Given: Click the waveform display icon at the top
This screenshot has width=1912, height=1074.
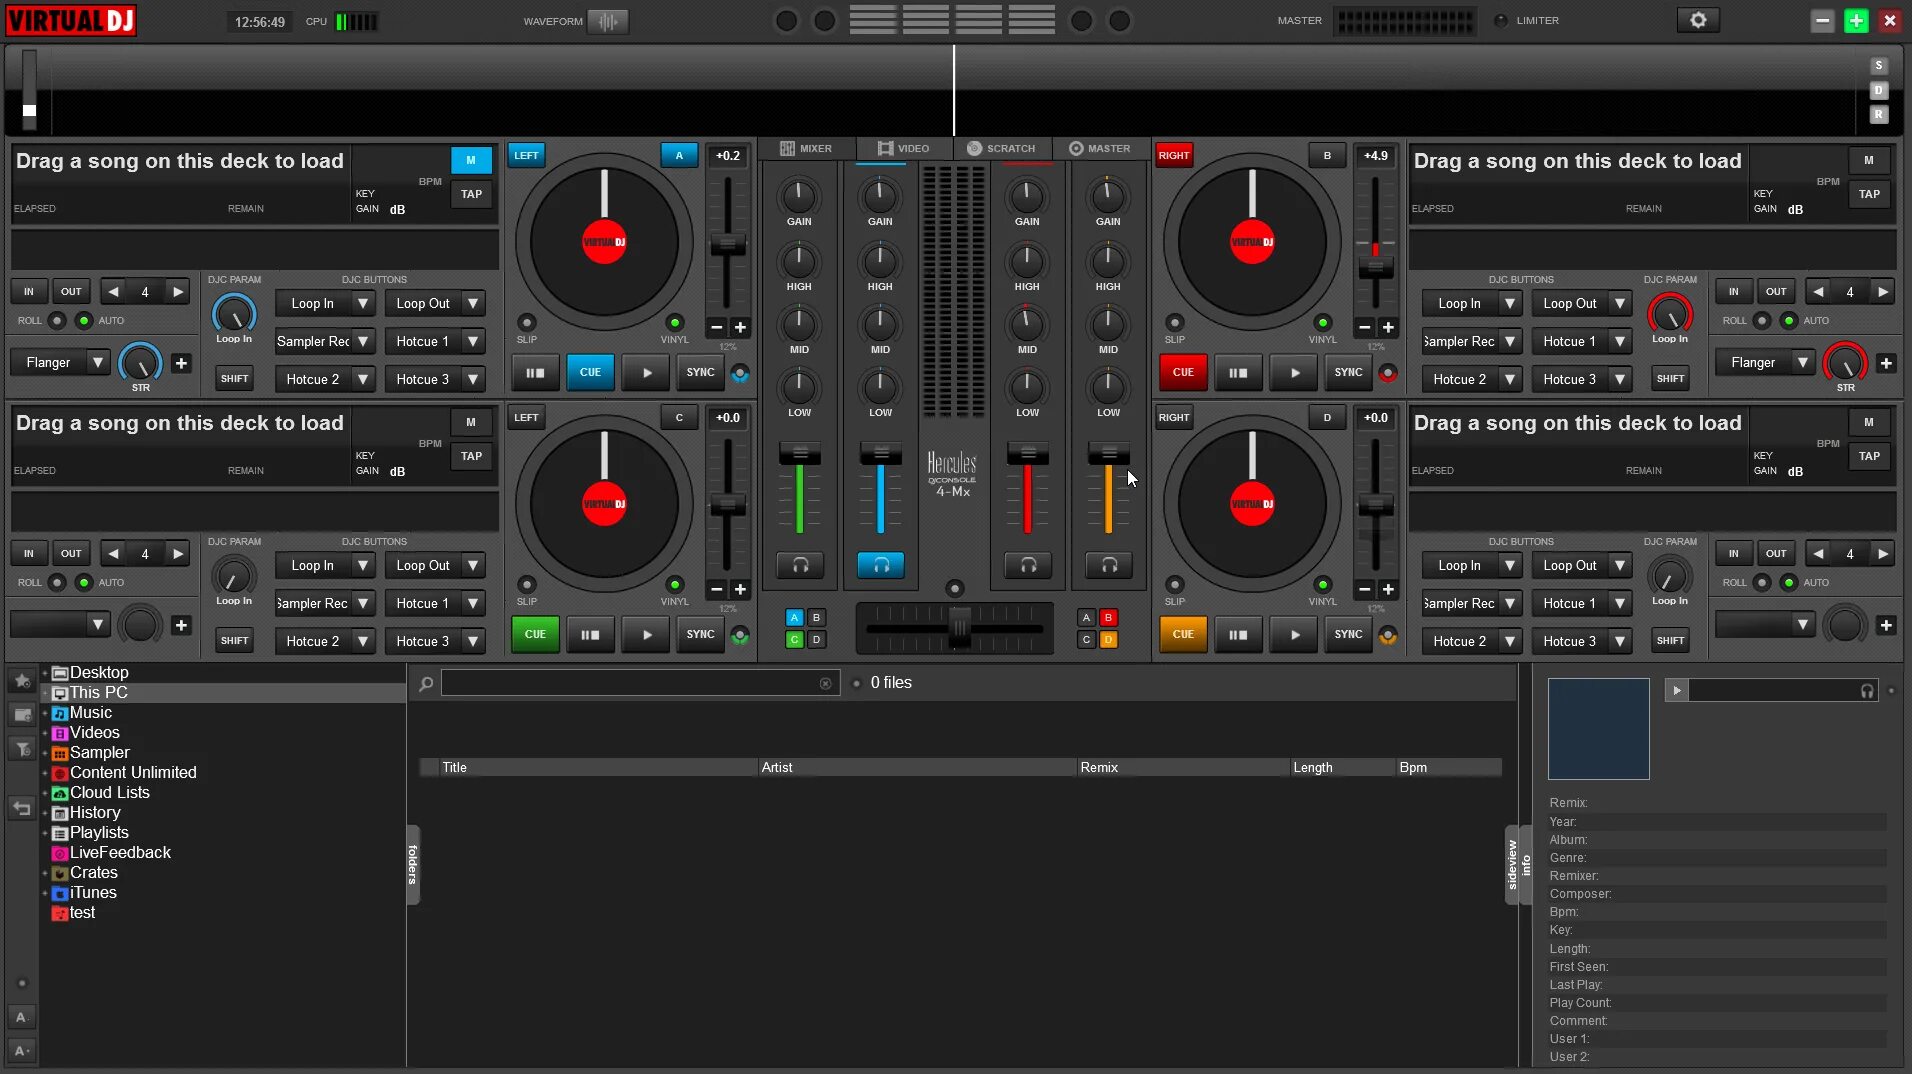Looking at the screenshot, I should coord(608,20).
